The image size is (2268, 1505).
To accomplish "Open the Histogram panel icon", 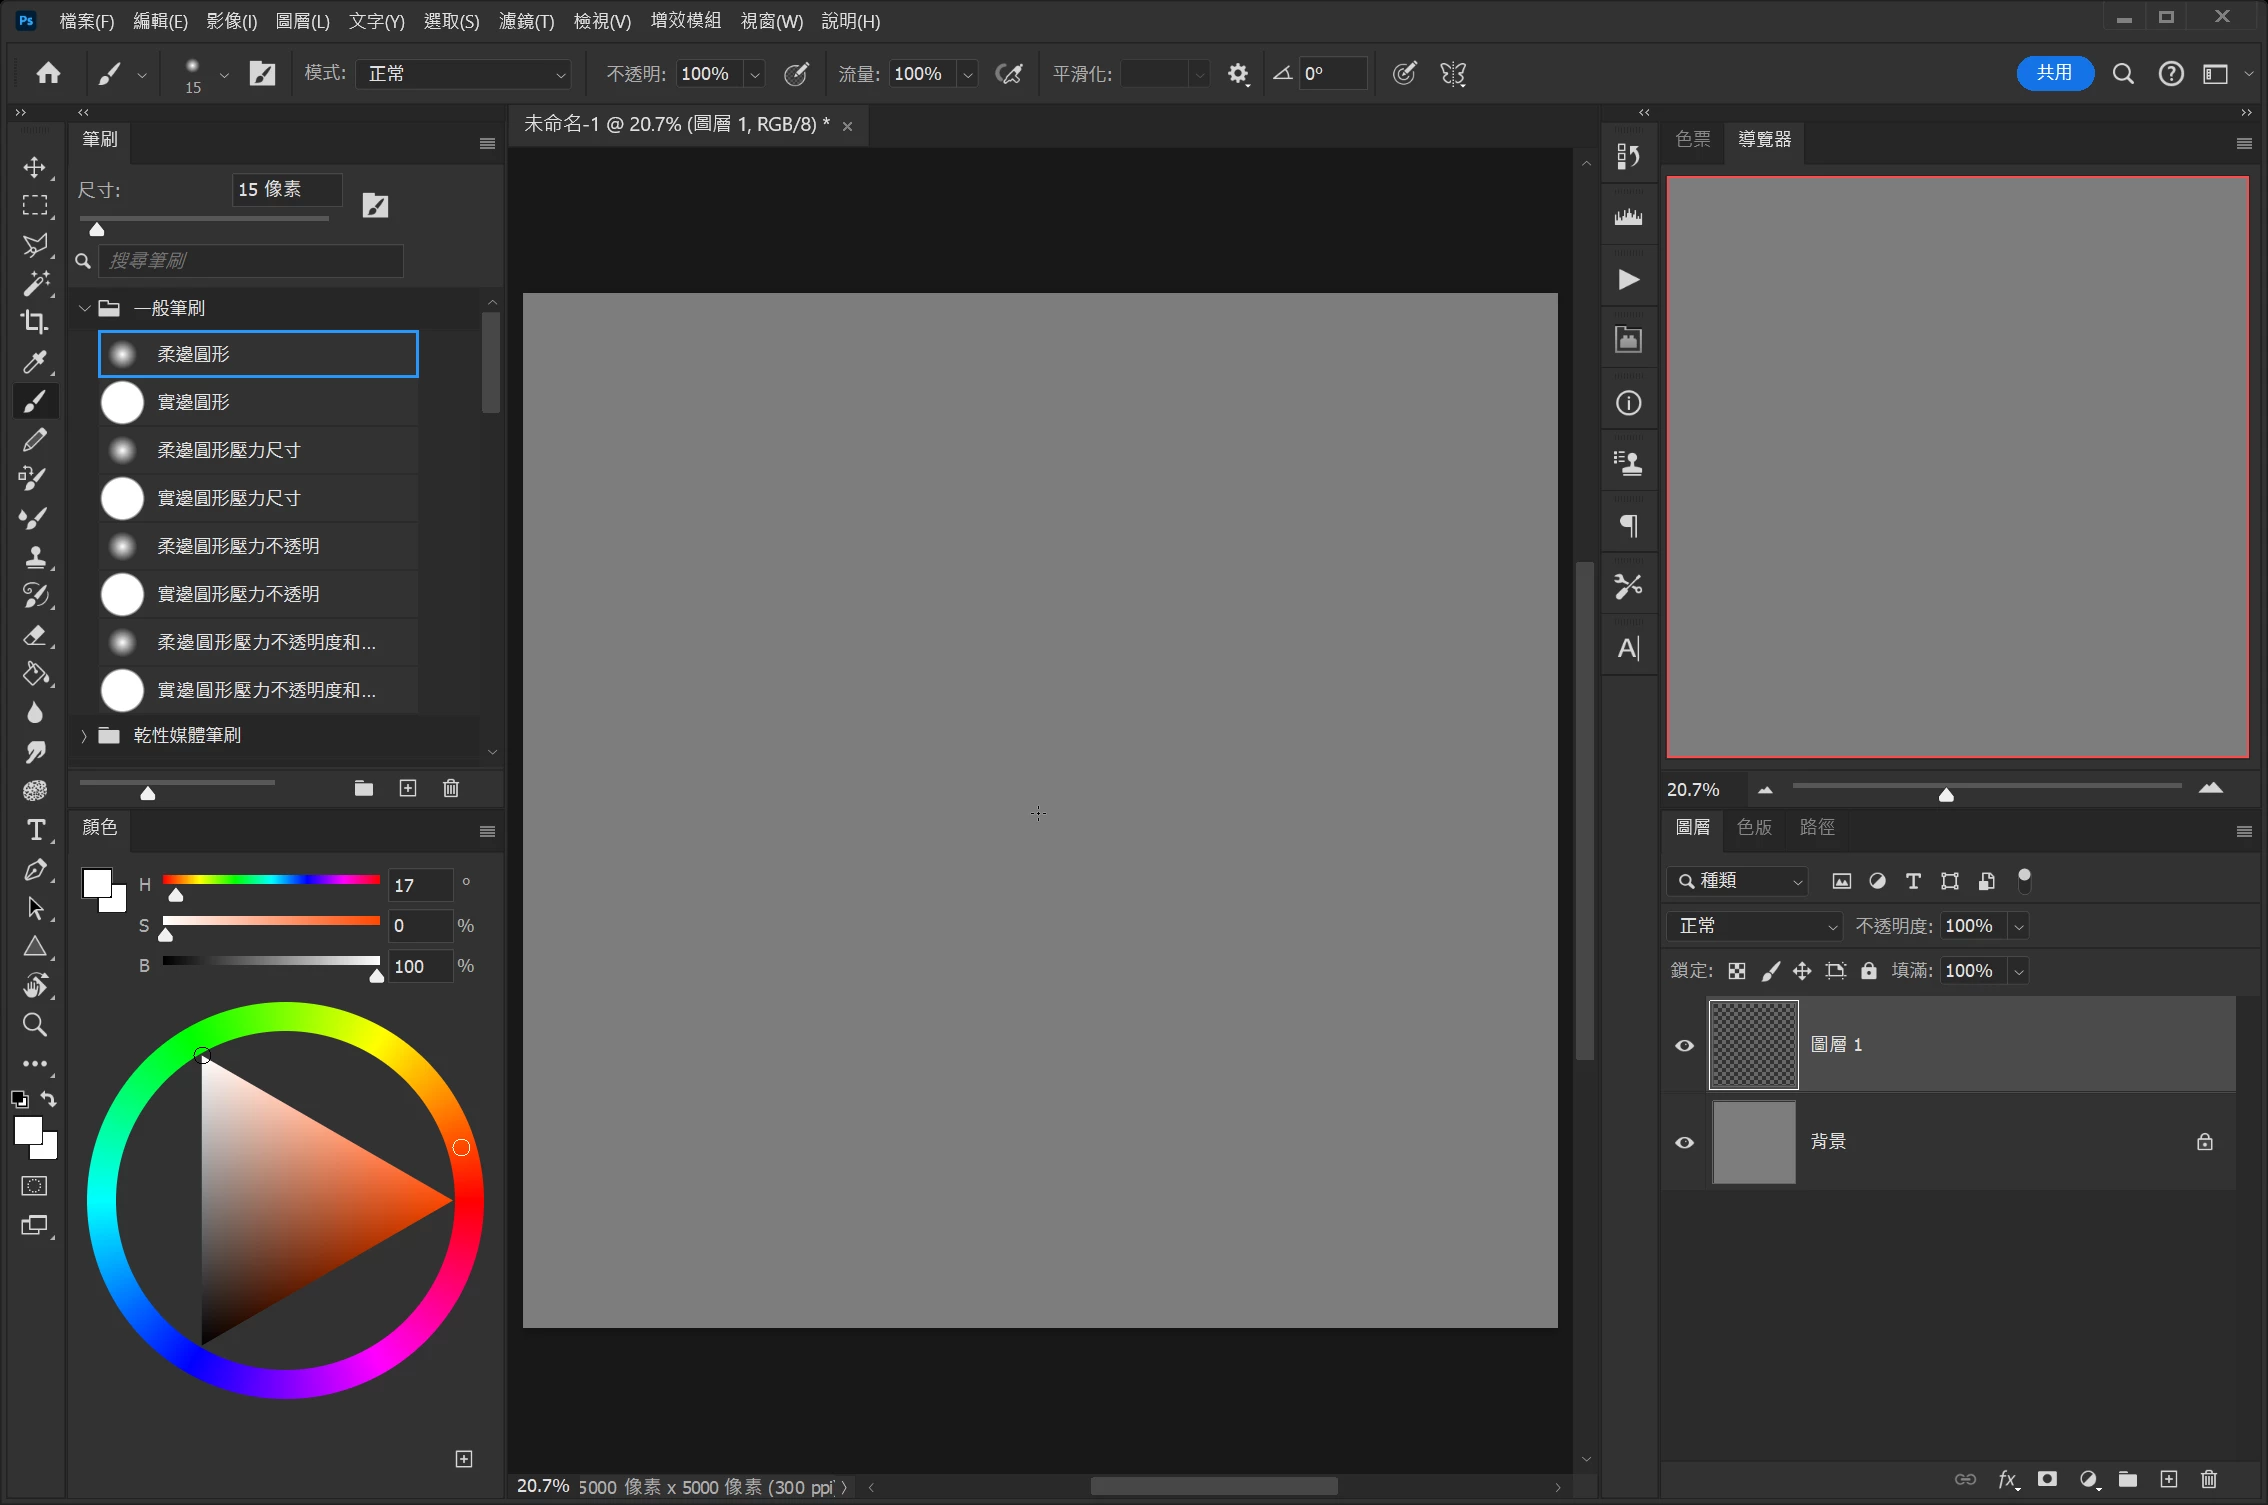I will coord(1628,218).
